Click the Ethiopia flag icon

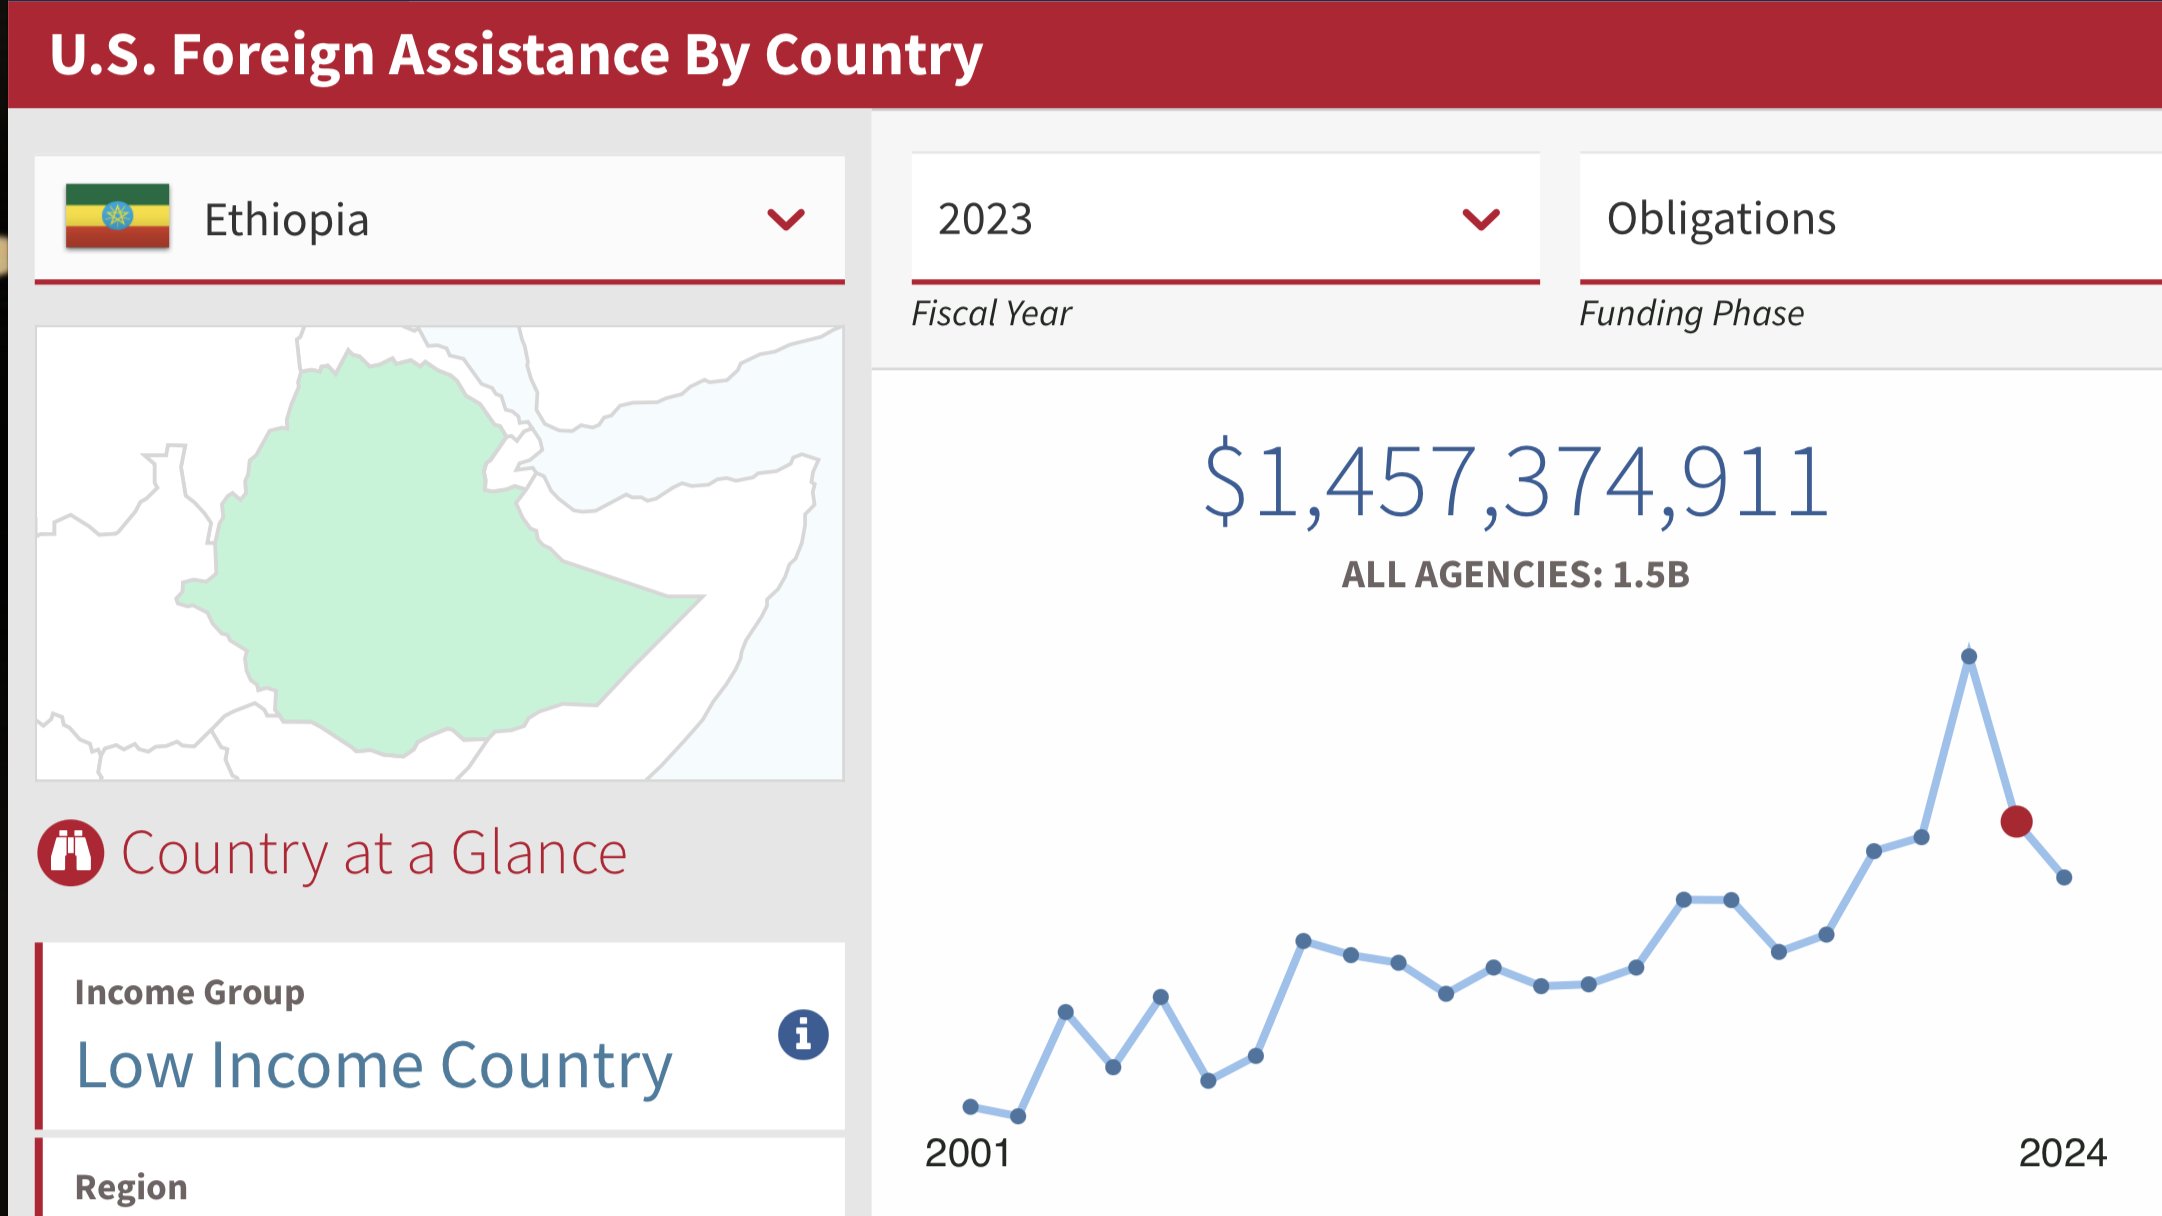(117, 216)
